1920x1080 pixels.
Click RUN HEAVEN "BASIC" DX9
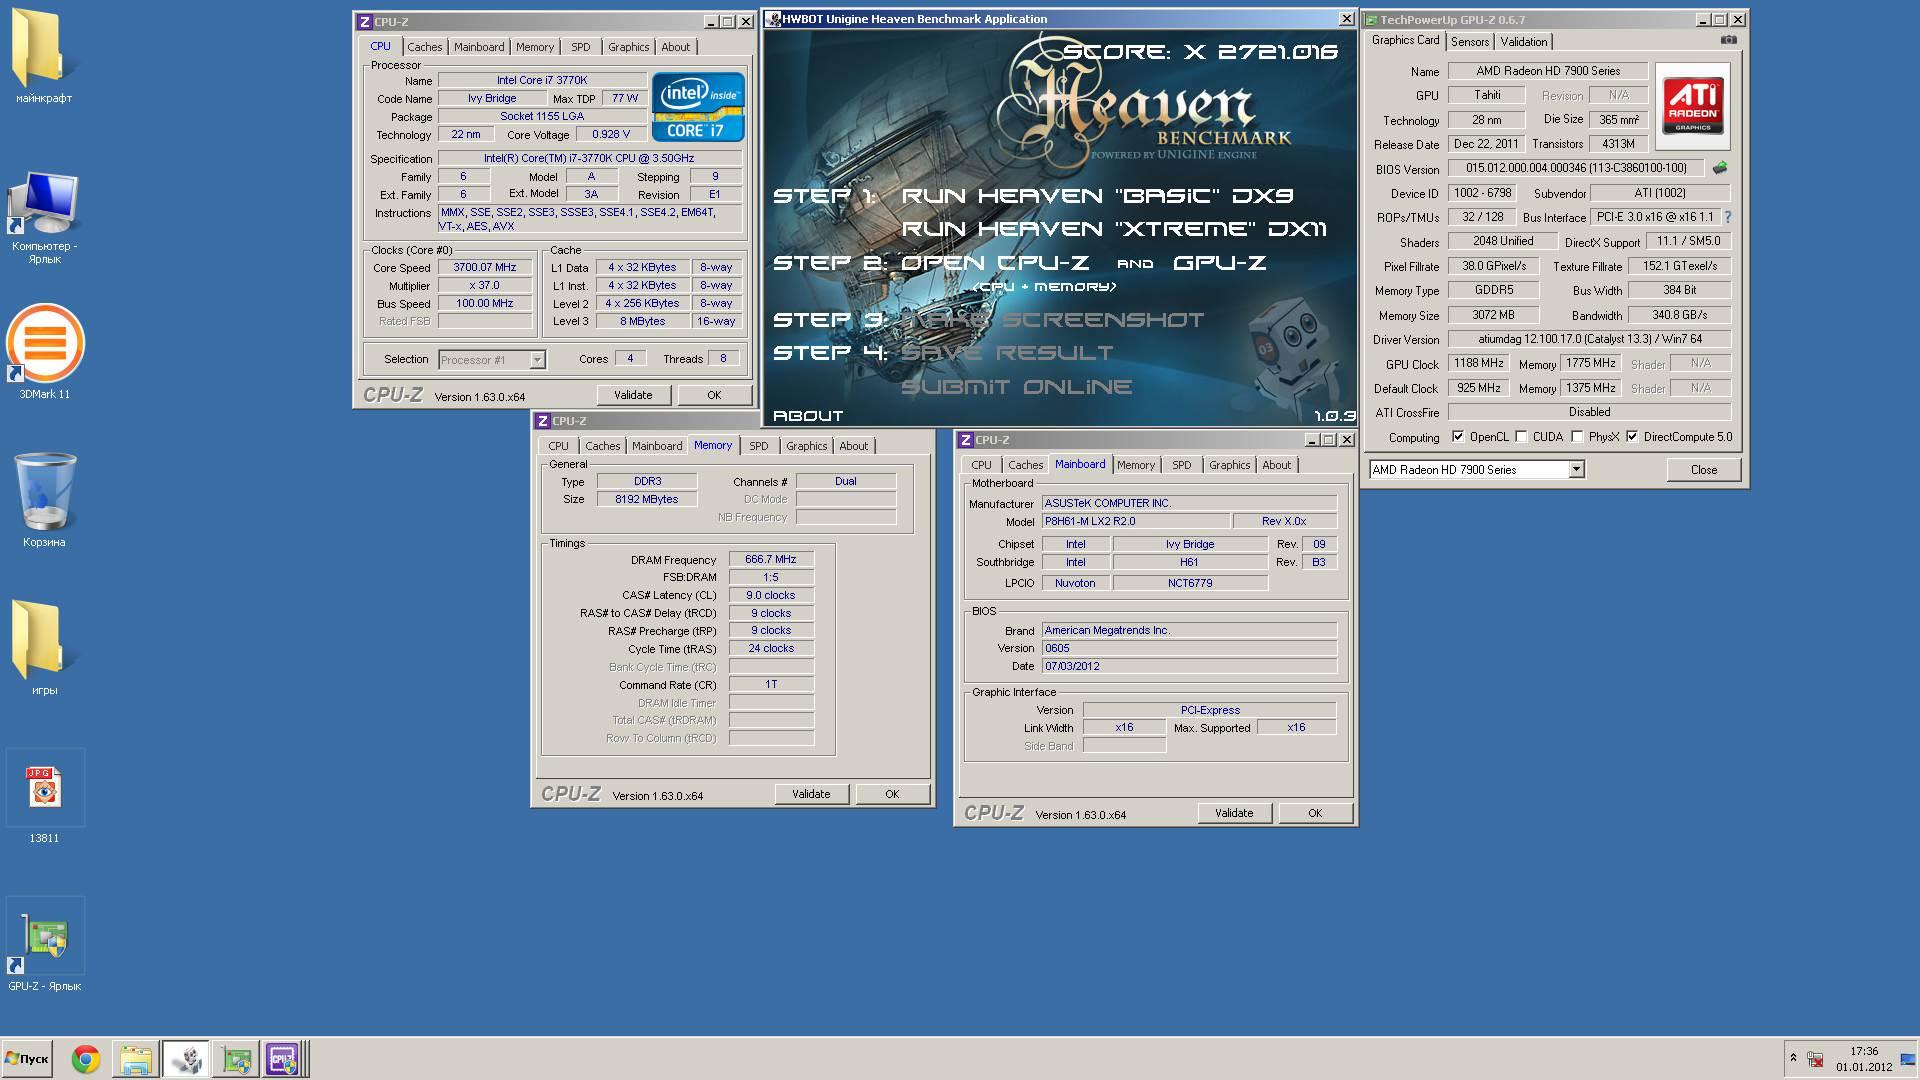tap(1097, 196)
